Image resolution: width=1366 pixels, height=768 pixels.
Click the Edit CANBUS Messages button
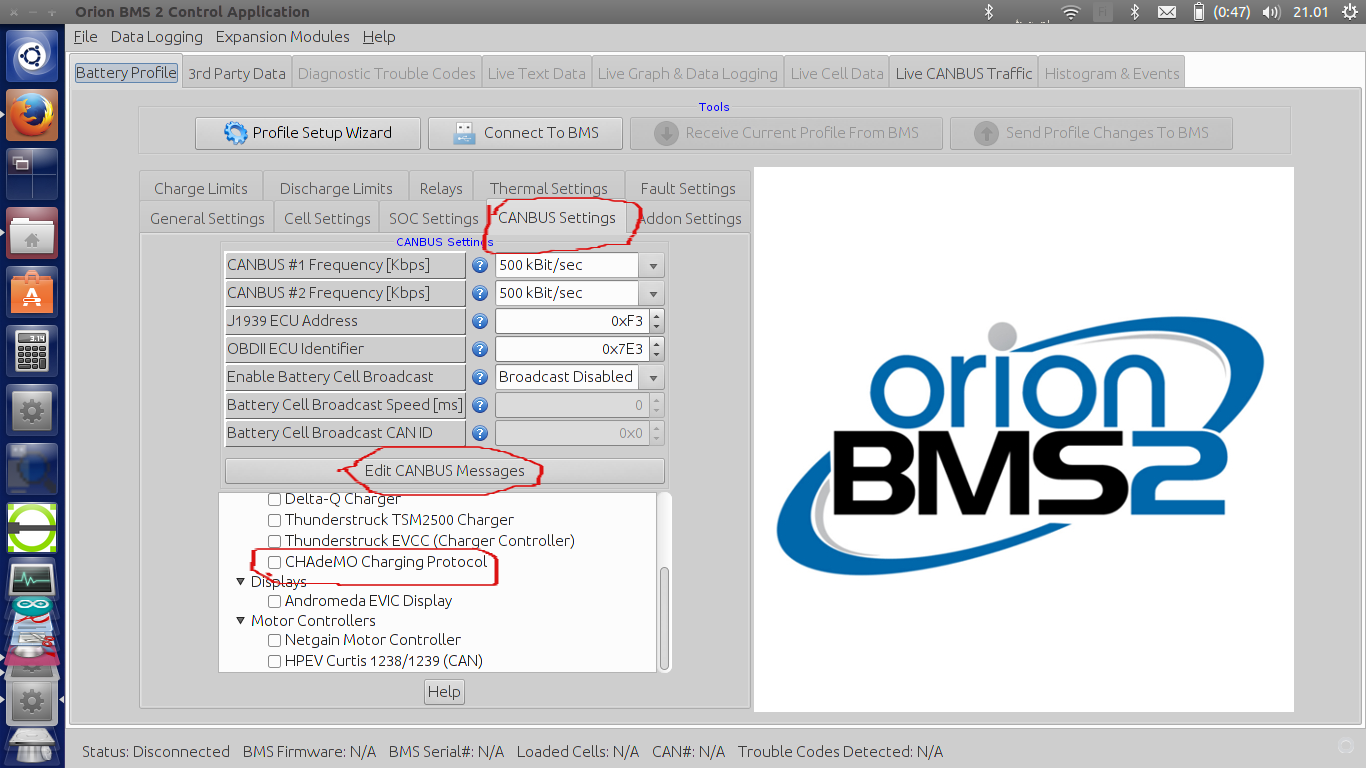(x=445, y=470)
